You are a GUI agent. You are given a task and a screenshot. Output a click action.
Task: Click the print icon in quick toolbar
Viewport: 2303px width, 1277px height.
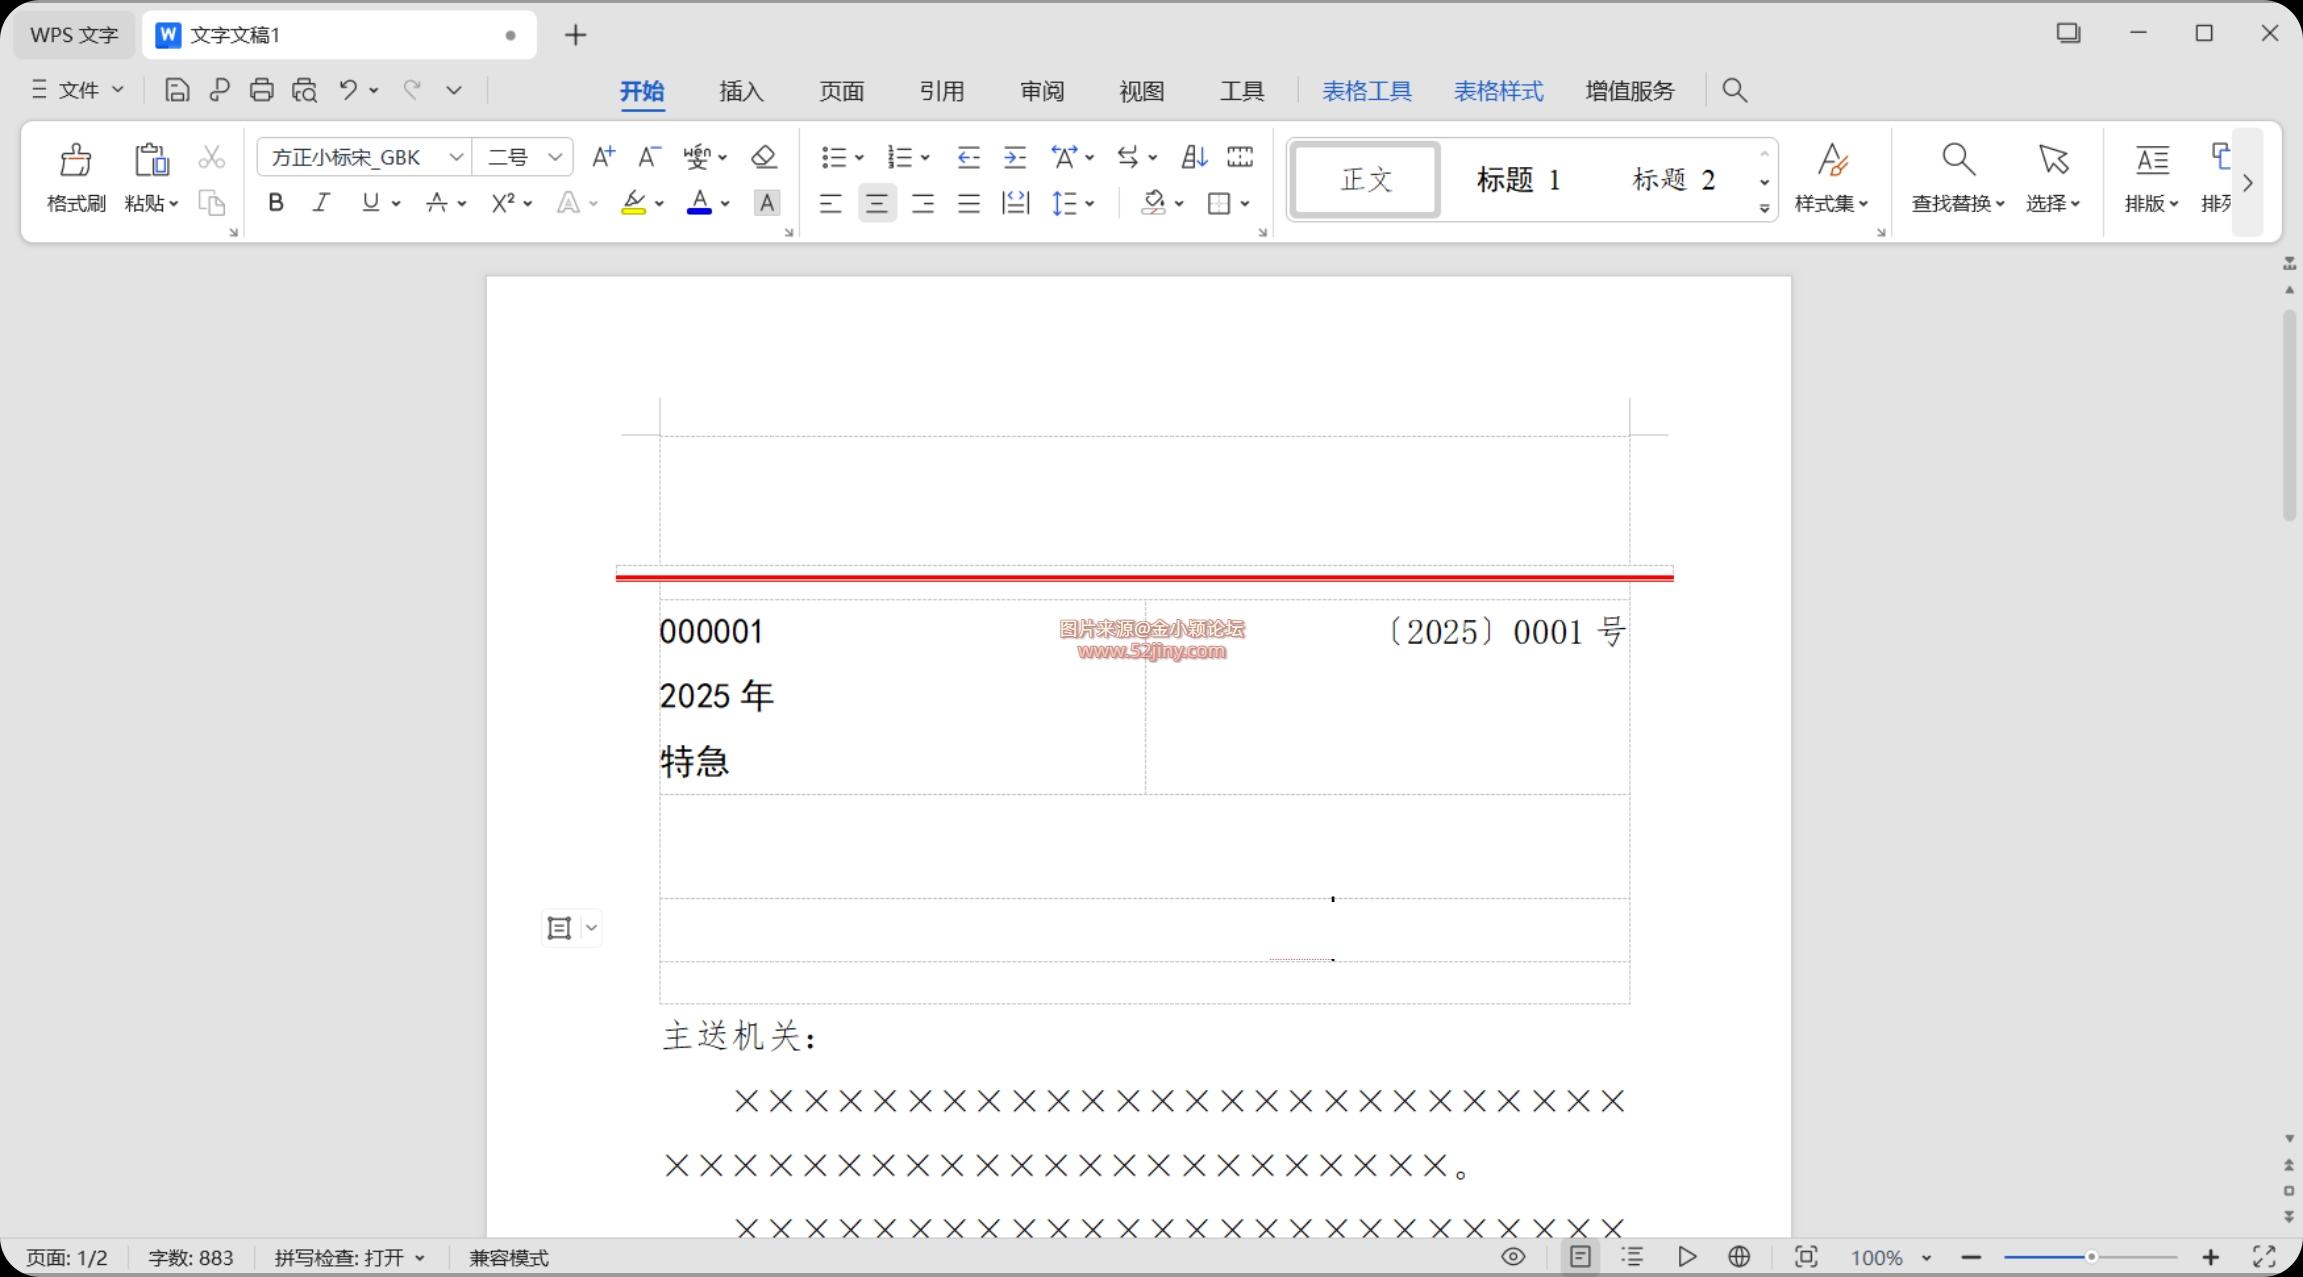[261, 90]
